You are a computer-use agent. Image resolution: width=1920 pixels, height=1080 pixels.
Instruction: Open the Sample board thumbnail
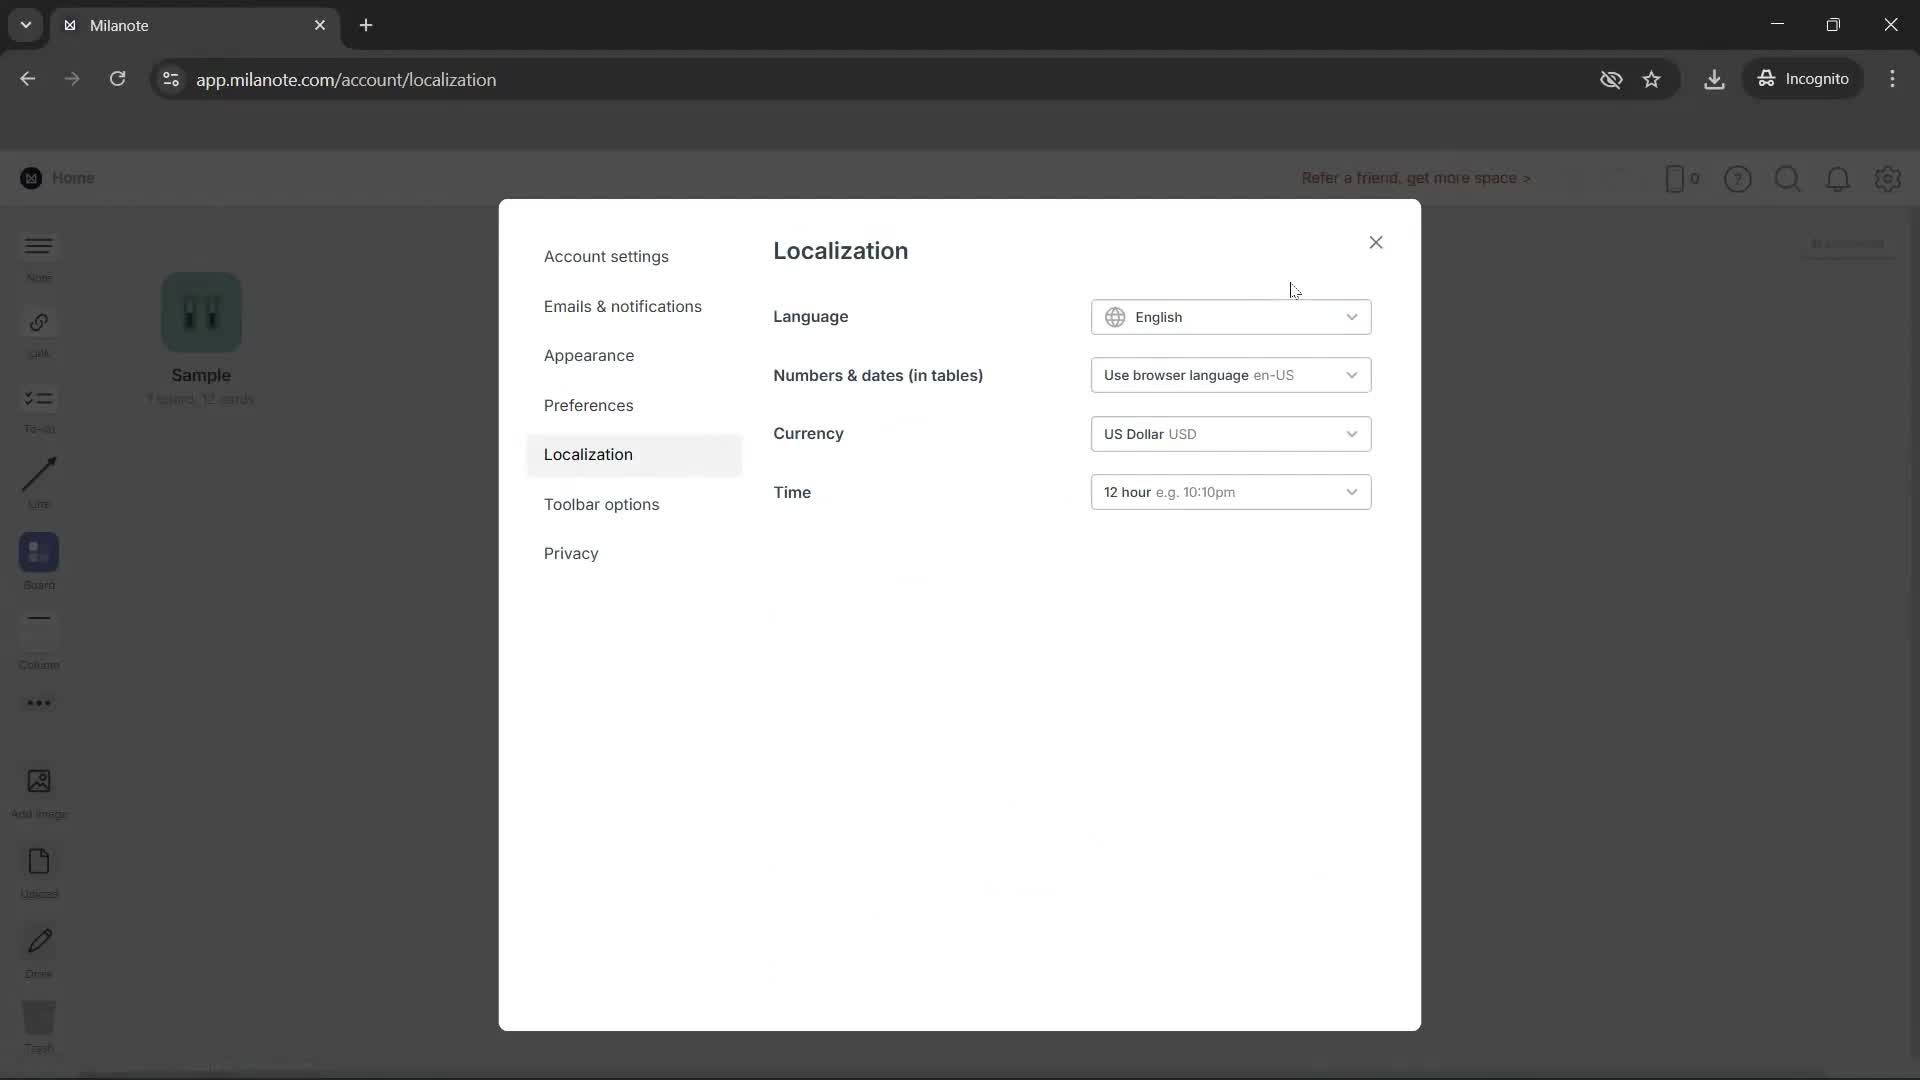(201, 312)
